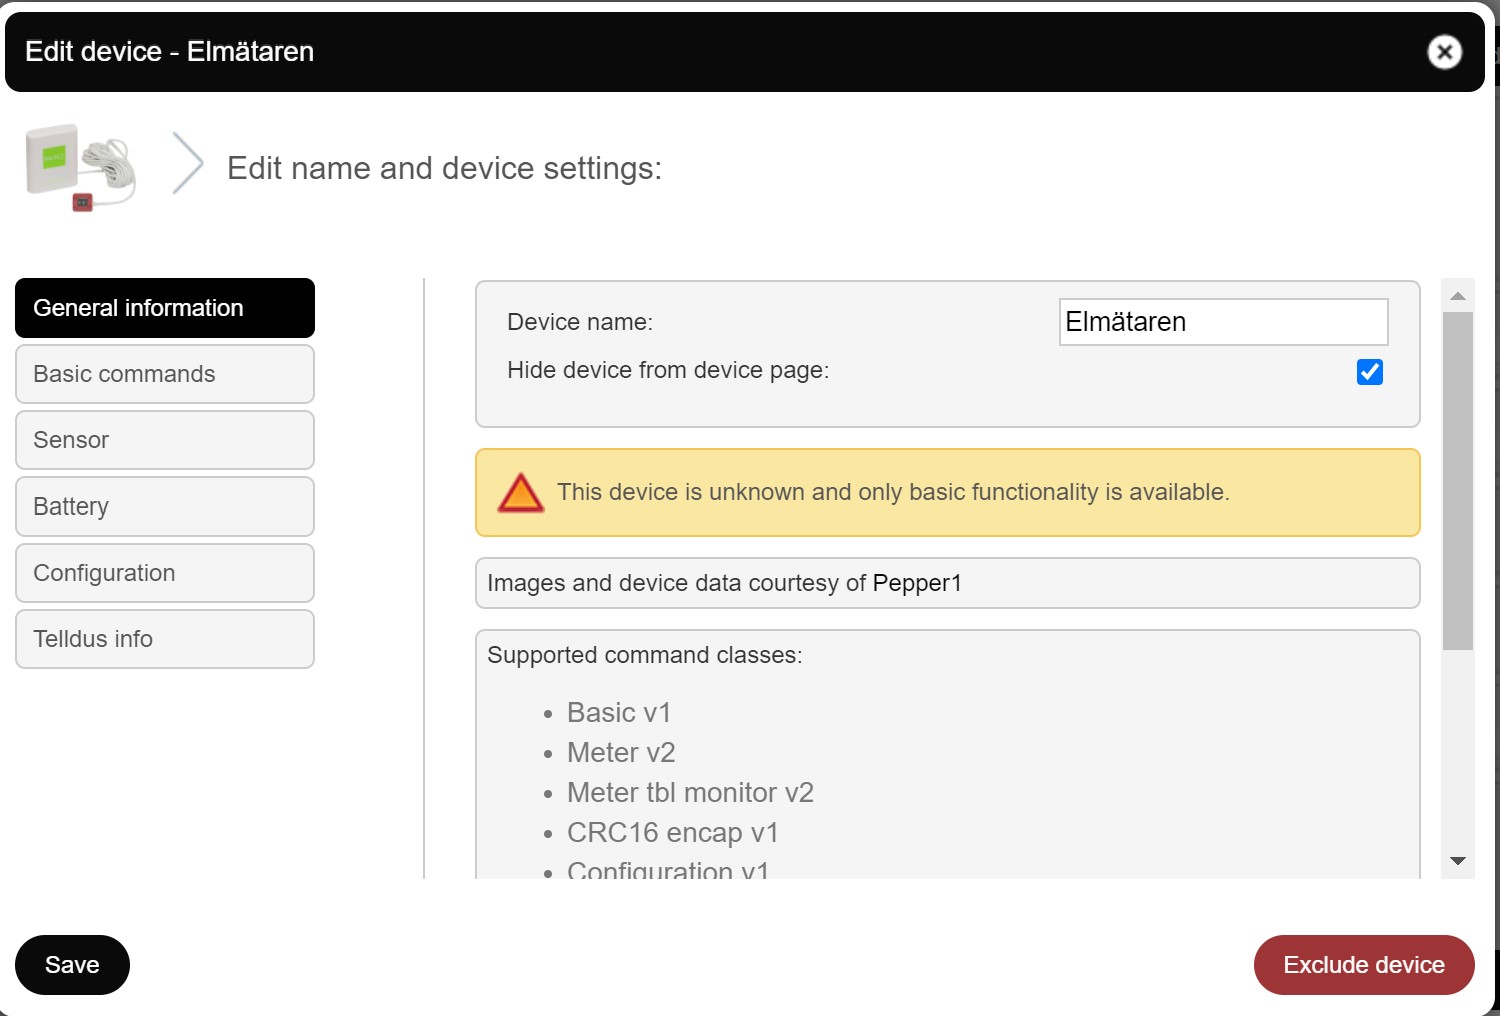The height and width of the screenshot is (1016, 1500).
Task: Click the chevron arrow beside device image
Action: click(187, 163)
